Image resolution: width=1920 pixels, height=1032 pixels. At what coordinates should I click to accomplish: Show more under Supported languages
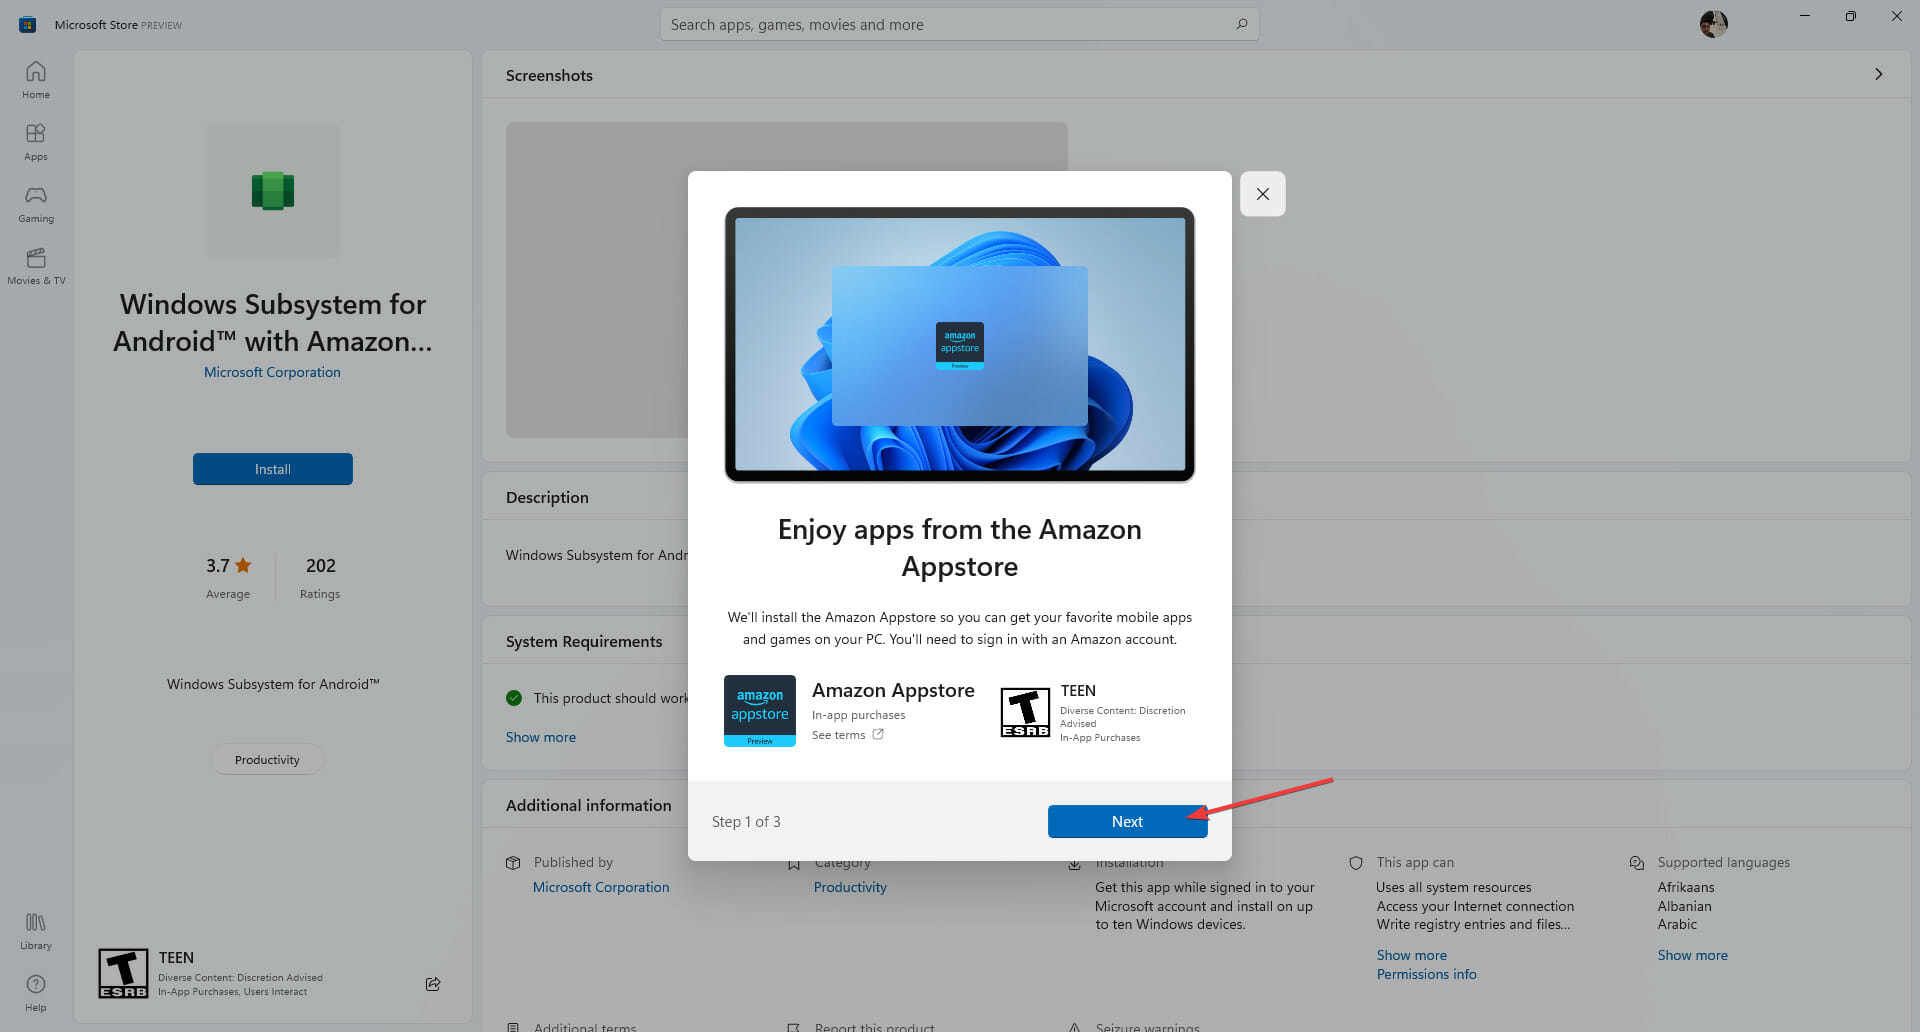tap(1693, 955)
